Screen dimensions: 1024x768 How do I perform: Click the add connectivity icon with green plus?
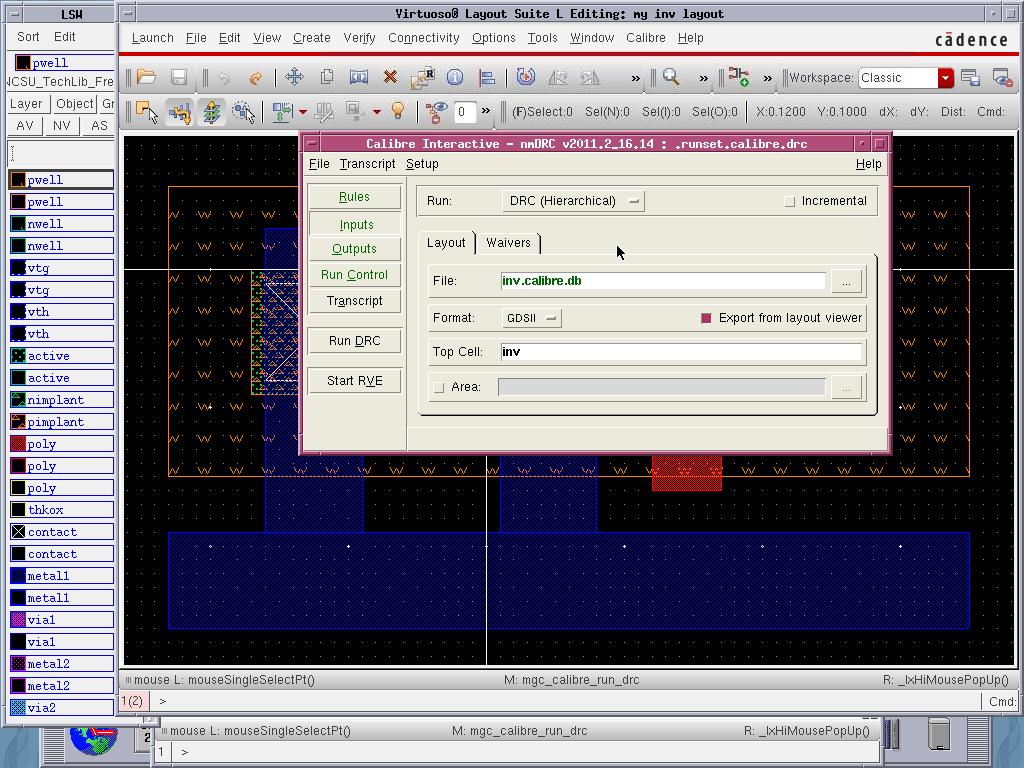pyautogui.click(x=739, y=77)
